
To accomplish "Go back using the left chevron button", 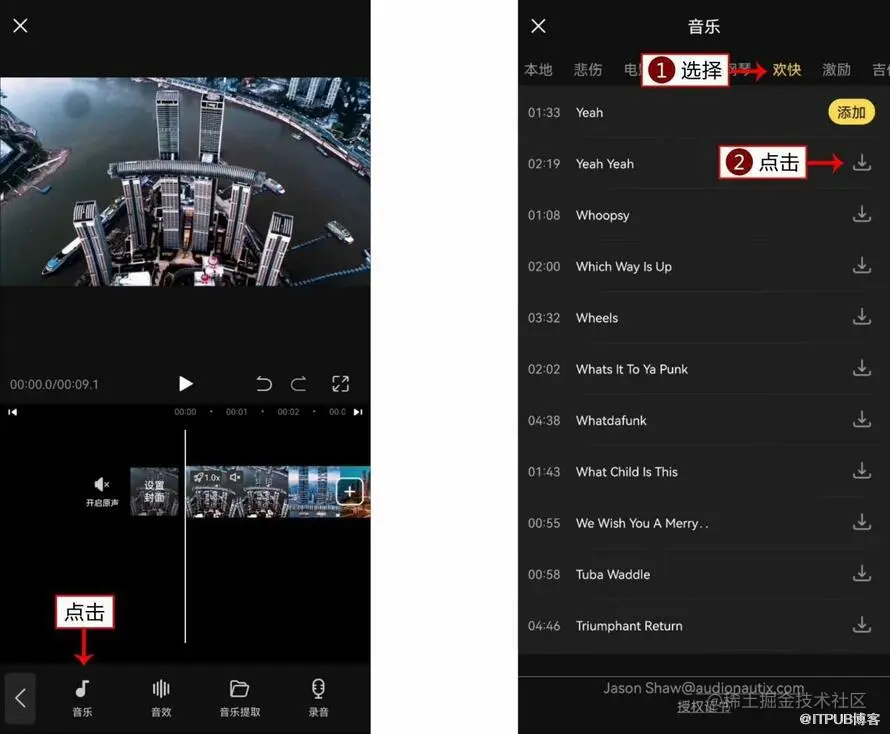I will pos(20,698).
